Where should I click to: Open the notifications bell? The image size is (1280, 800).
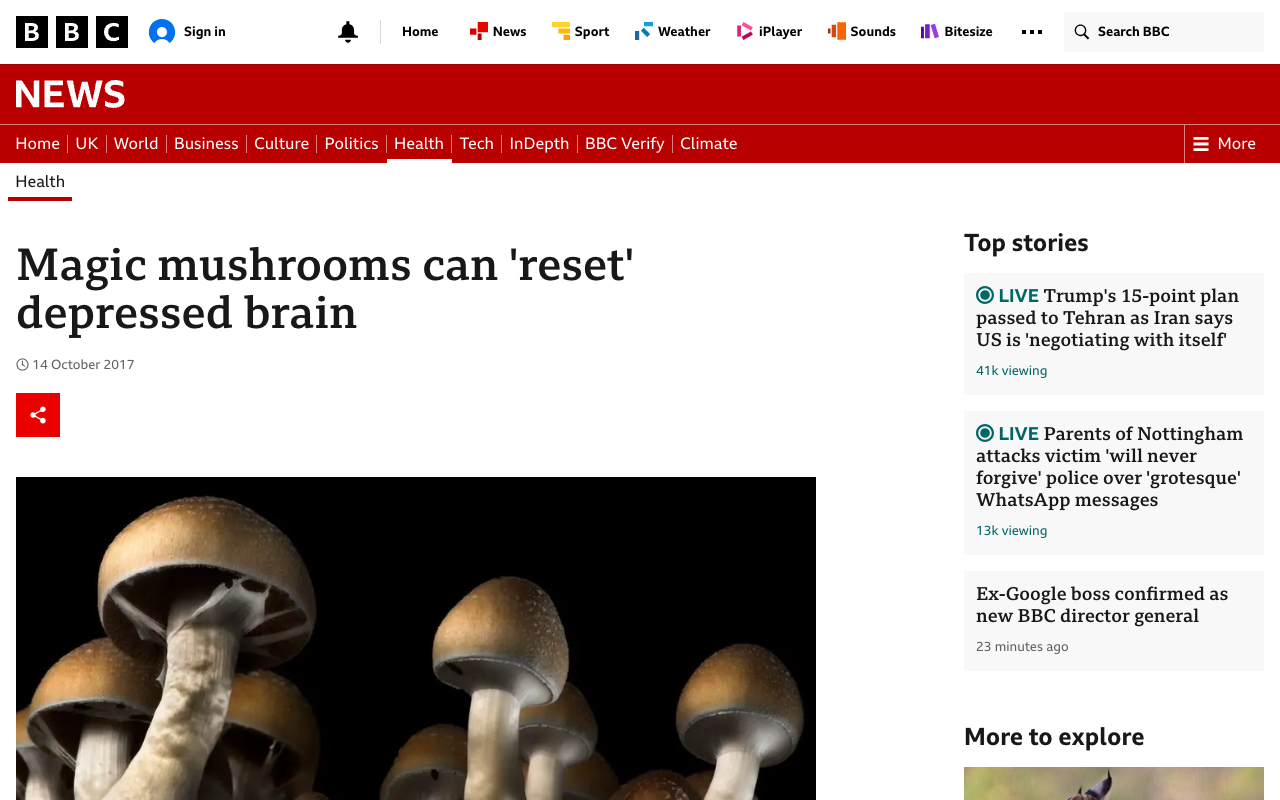pos(348,32)
